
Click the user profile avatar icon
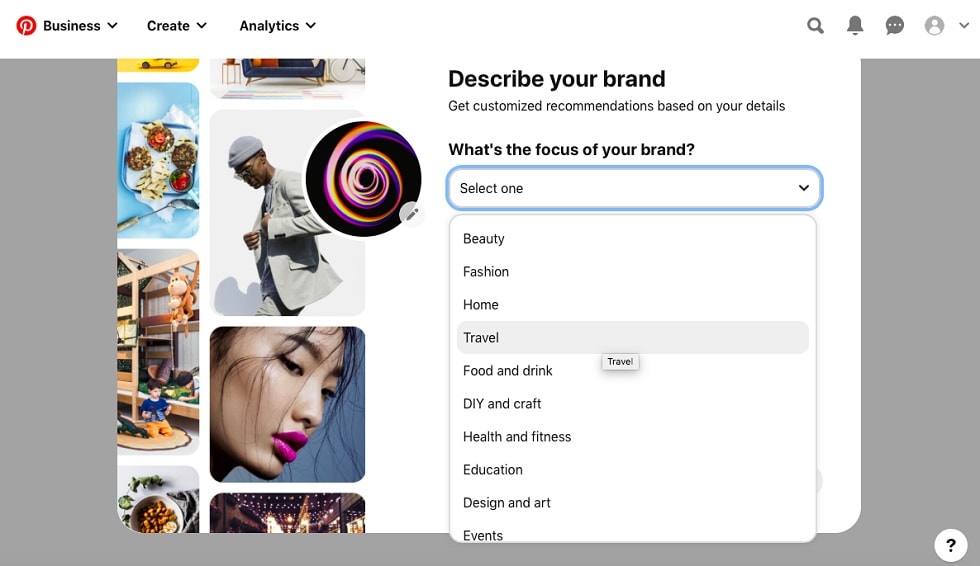coord(934,26)
